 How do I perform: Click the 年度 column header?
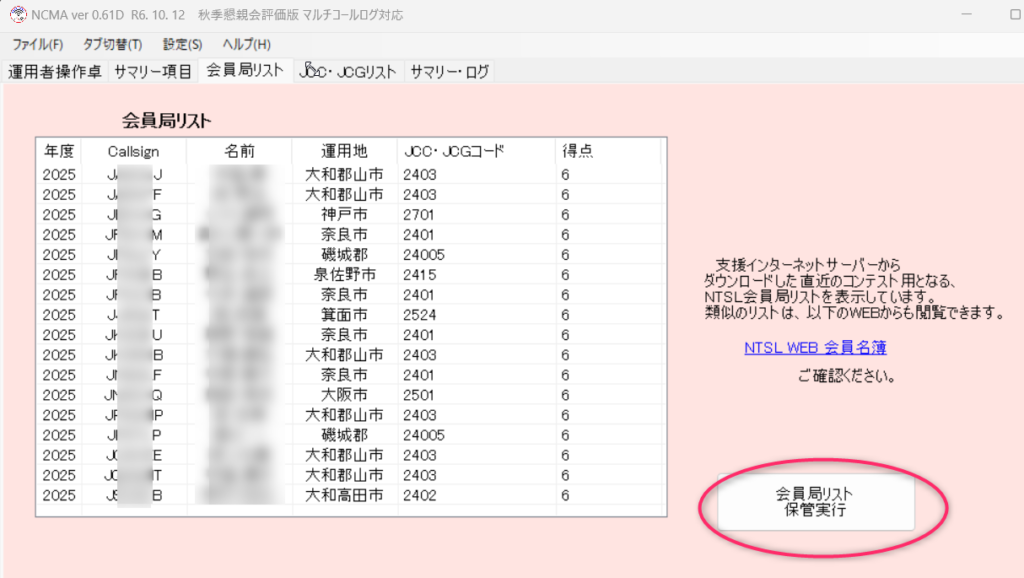click(x=59, y=151)
